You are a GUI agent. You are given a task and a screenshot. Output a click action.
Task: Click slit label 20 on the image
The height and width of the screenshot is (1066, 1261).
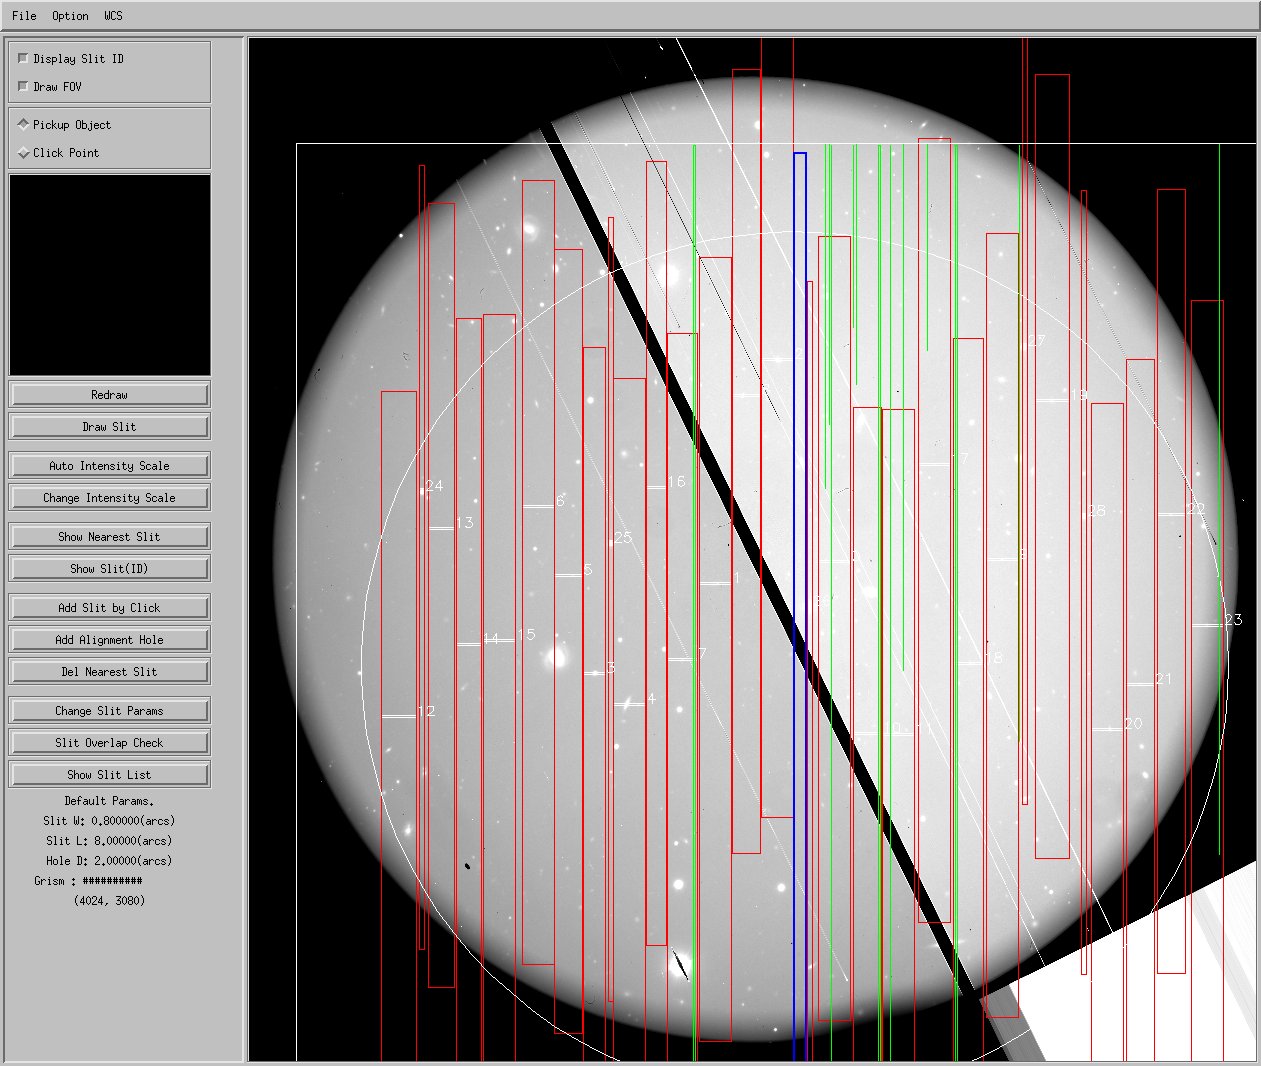point(1133,724)
